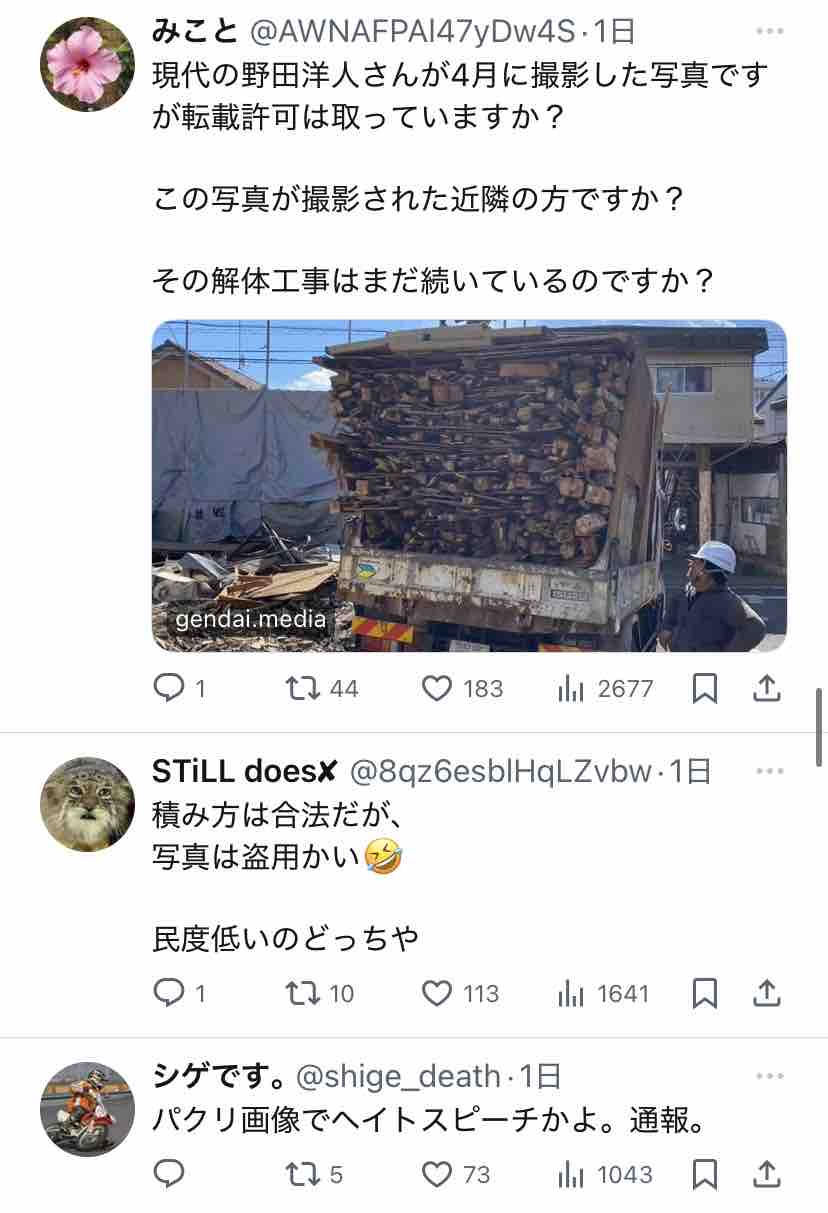Open more options for シゲです。 tweet
Viewport: 828px width, 1213px height.
(x=770, y=1076)
